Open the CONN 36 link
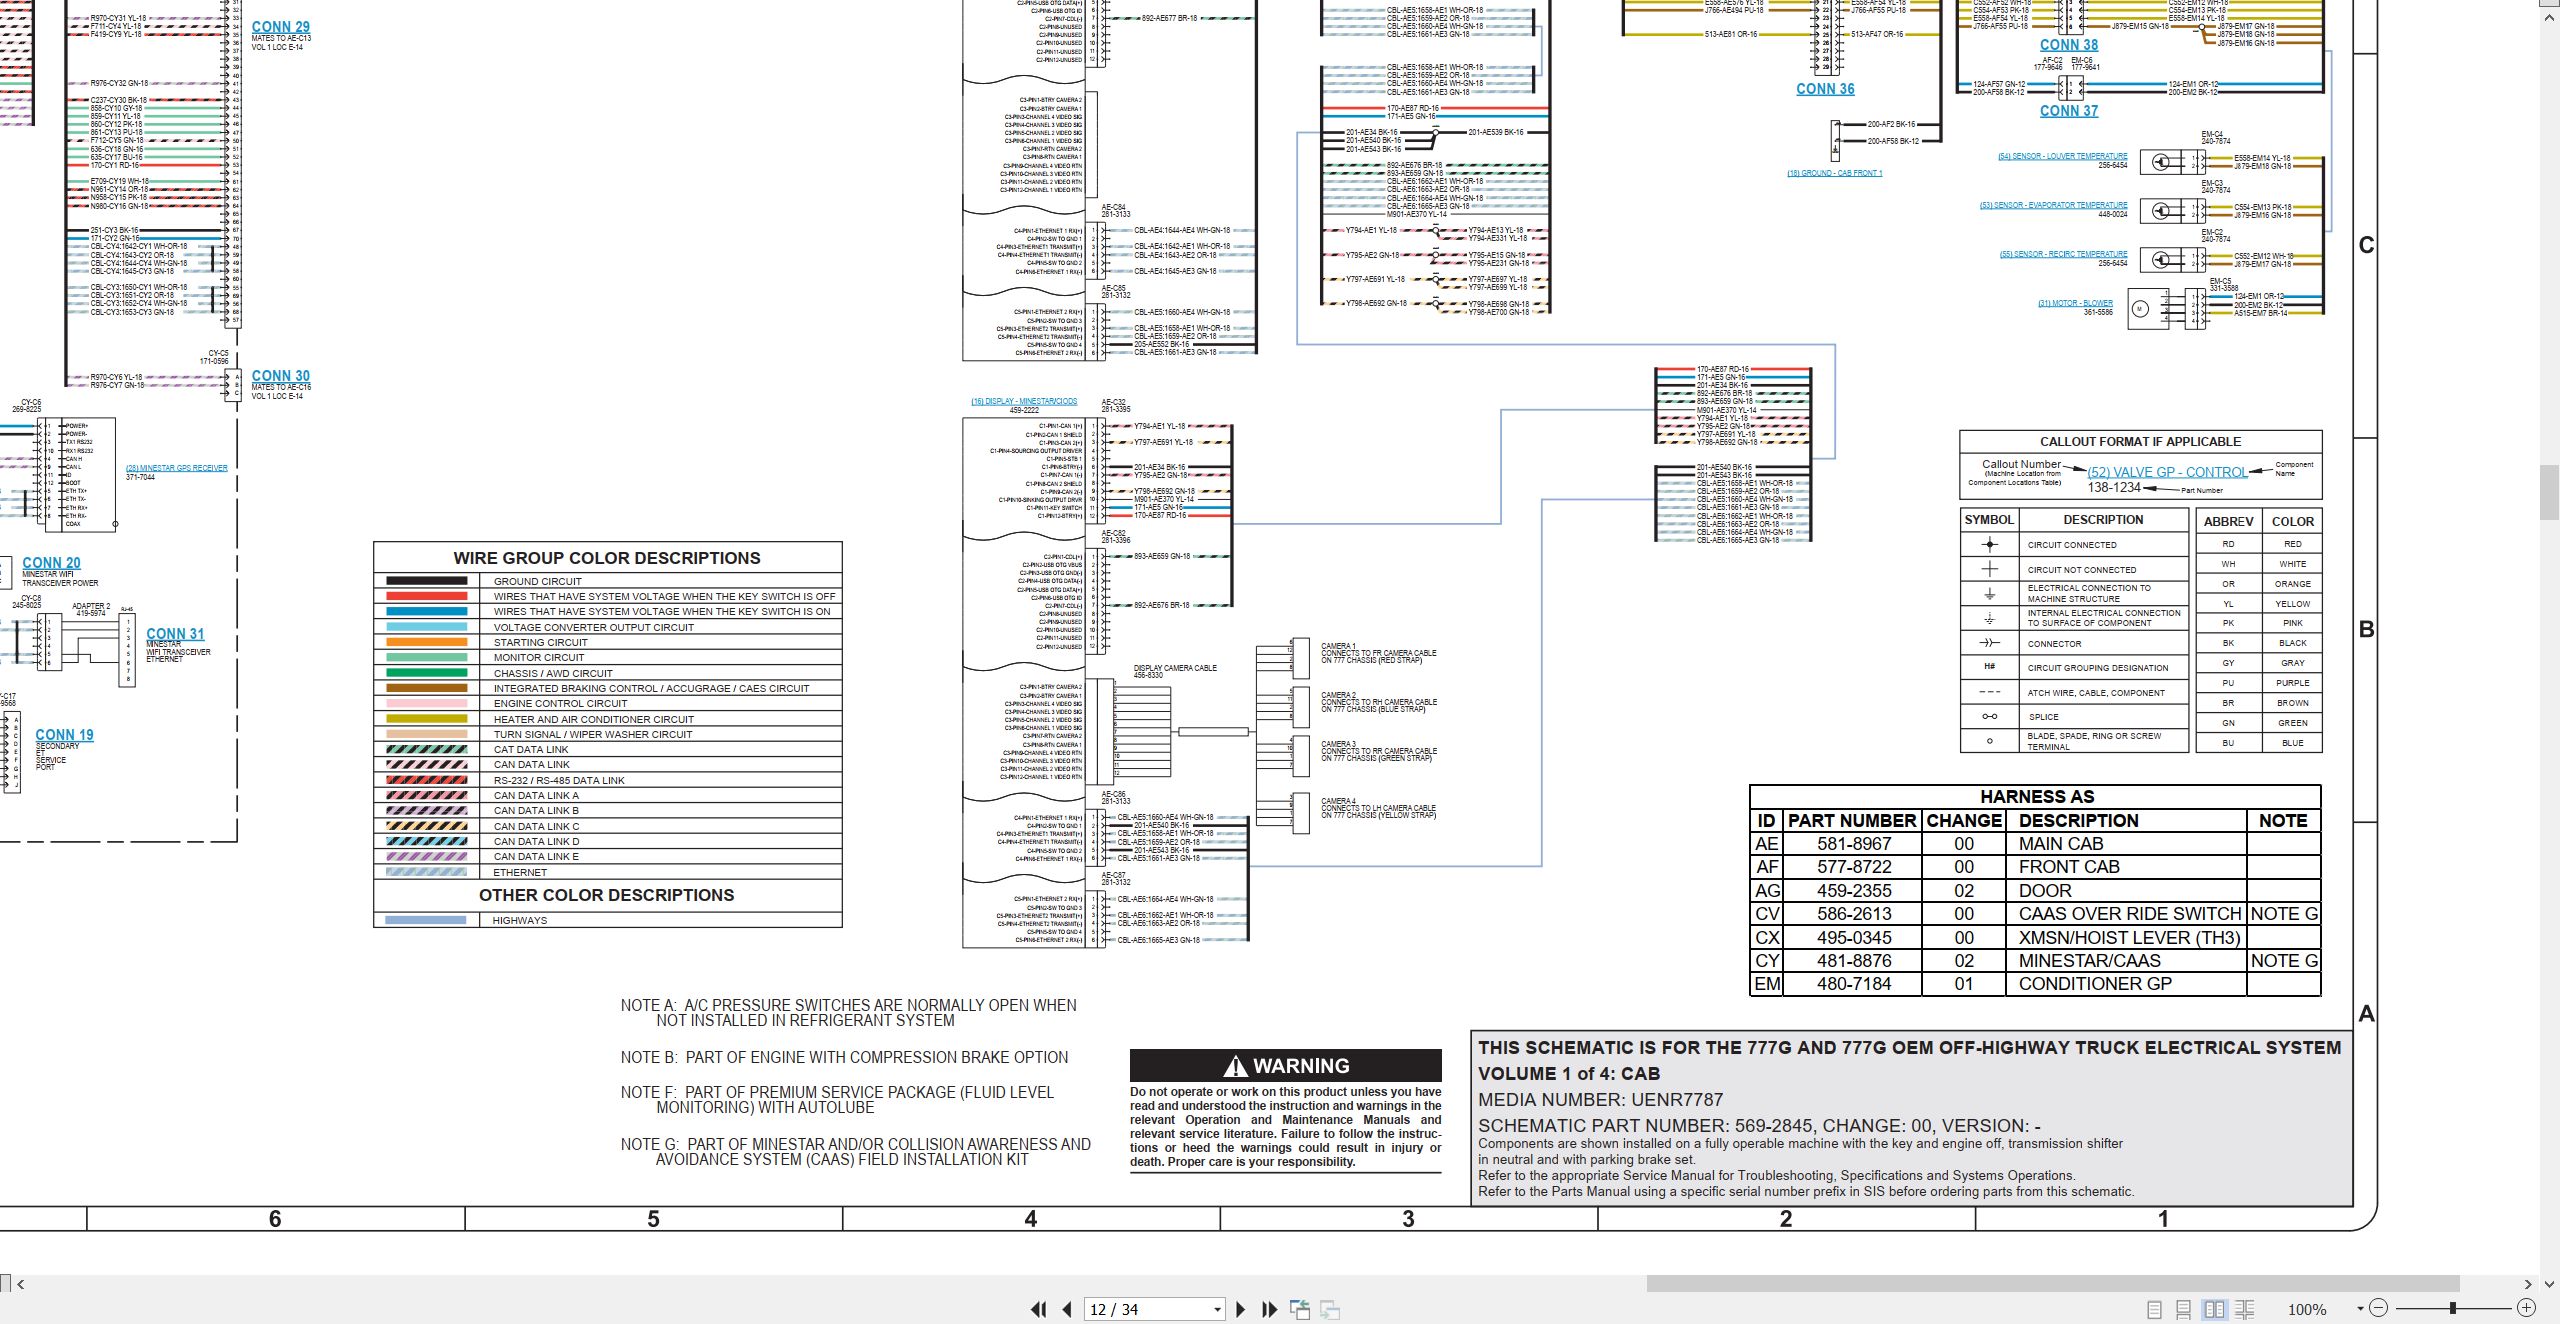 [x=1825, y=89]
